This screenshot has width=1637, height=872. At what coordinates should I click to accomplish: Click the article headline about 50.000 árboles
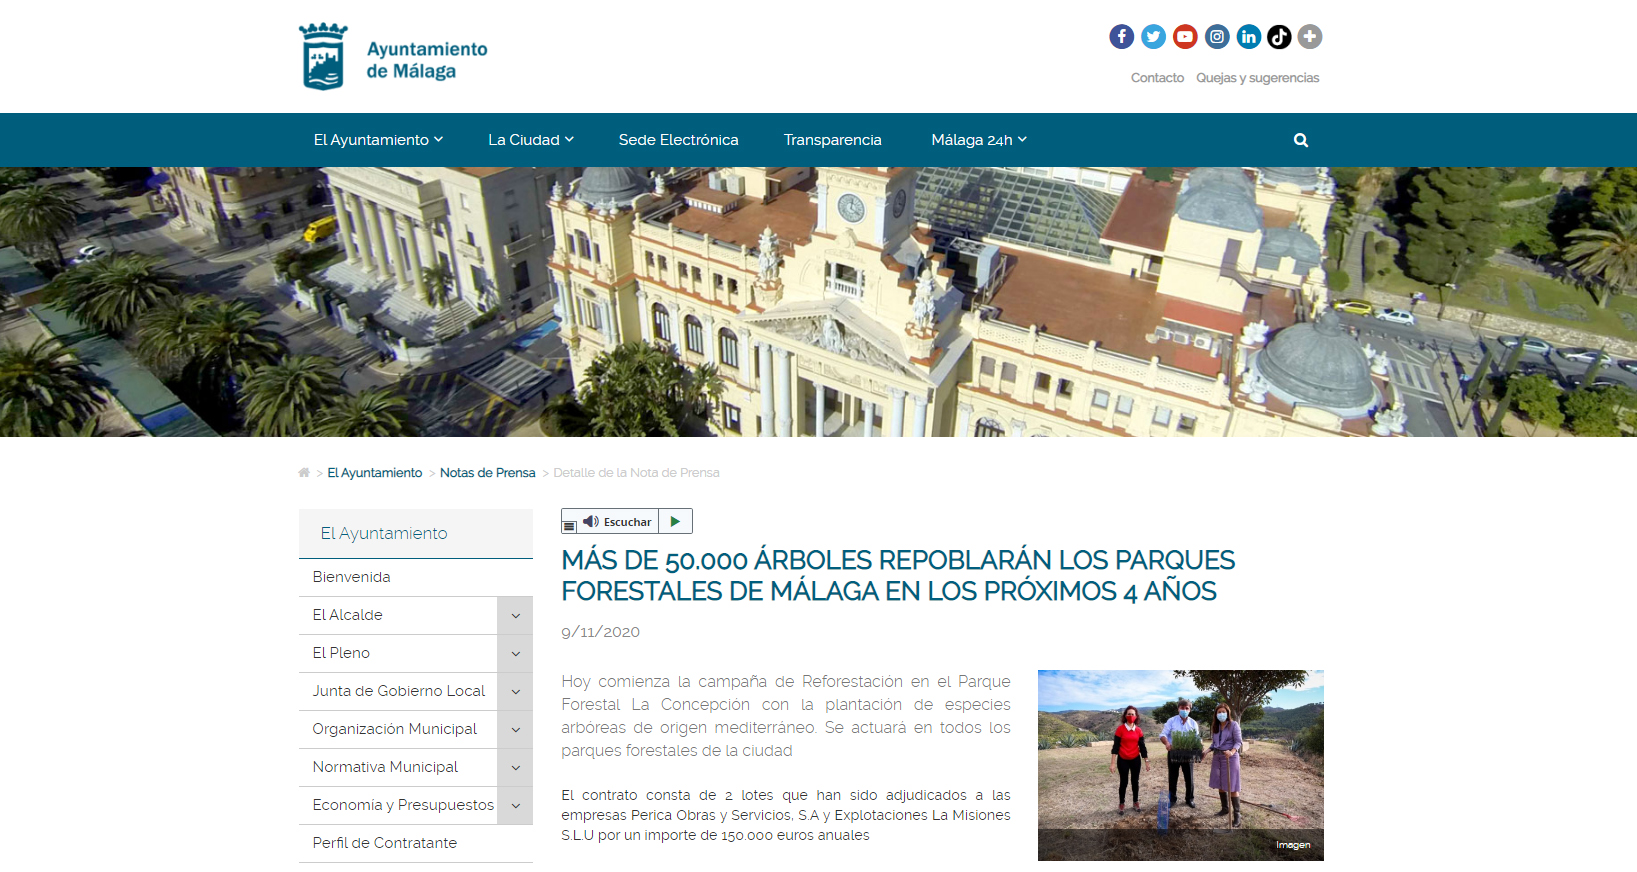898,575
